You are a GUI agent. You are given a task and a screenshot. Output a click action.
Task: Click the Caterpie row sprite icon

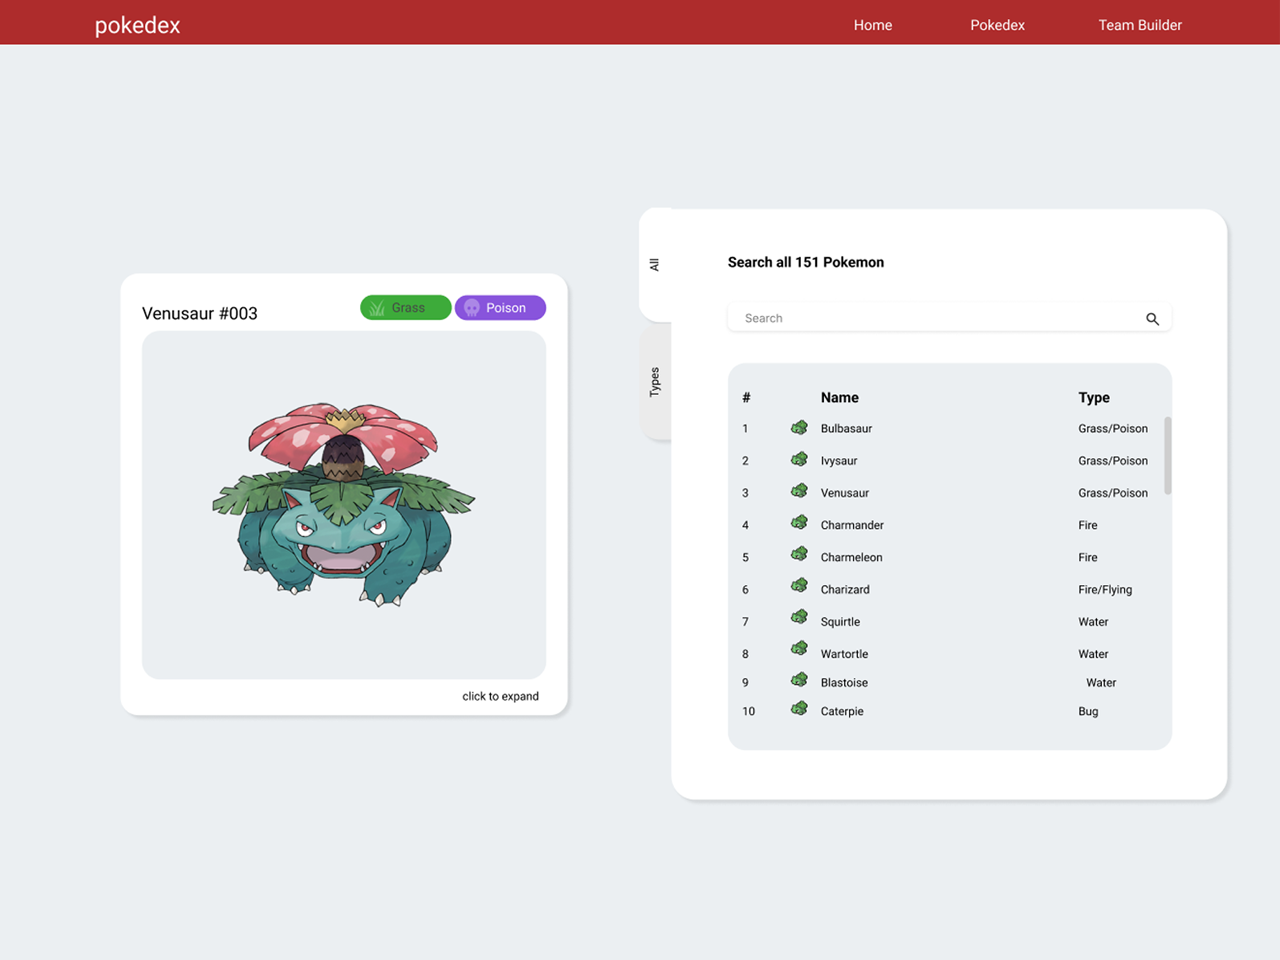coord(799,710)
